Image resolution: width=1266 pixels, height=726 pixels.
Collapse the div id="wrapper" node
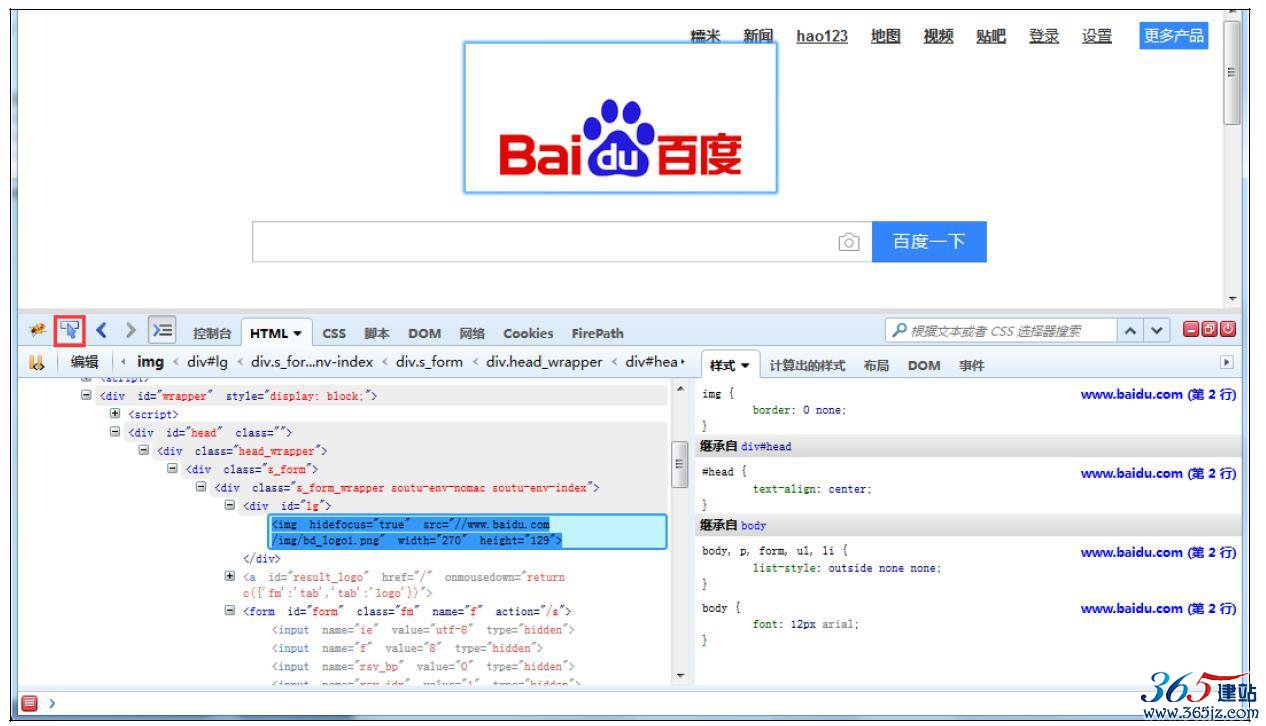86,396
